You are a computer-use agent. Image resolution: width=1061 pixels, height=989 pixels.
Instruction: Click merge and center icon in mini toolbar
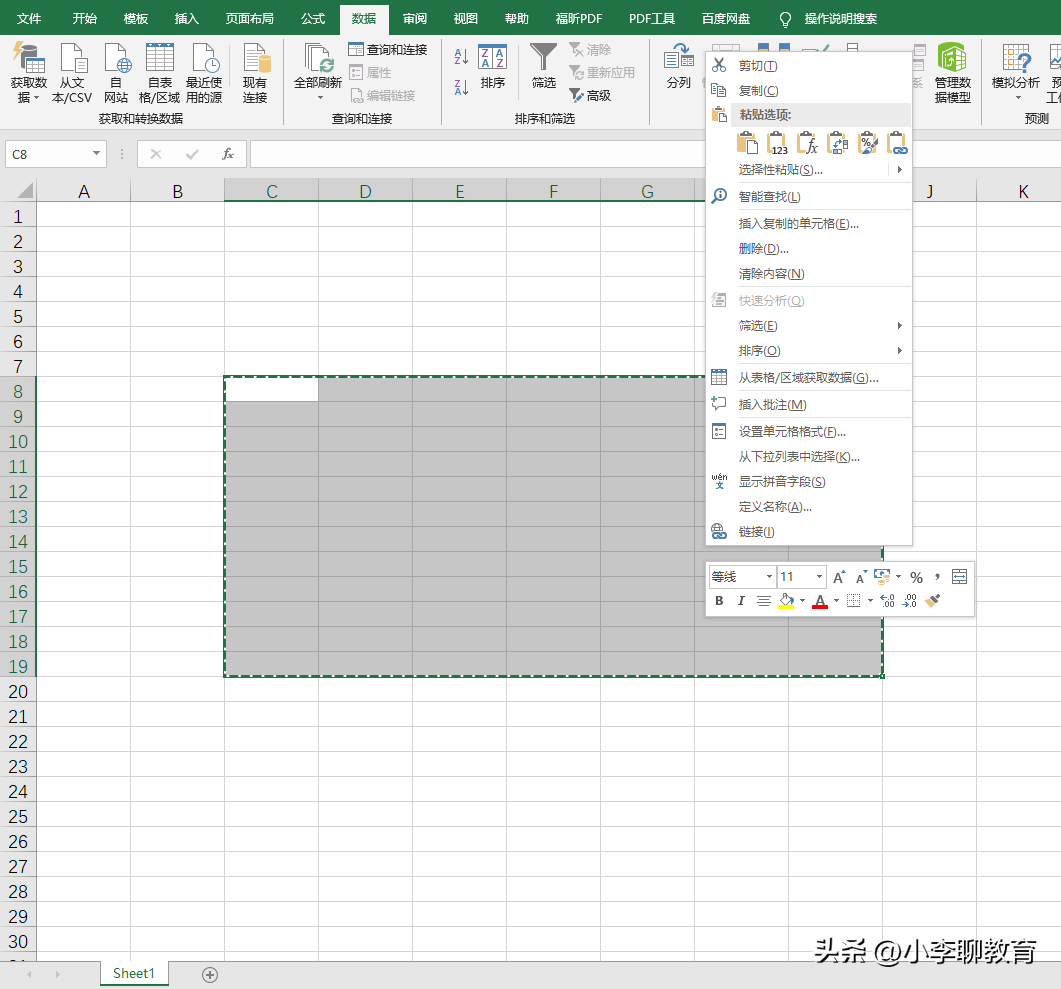pyautogui.click(x=960, y=577)
